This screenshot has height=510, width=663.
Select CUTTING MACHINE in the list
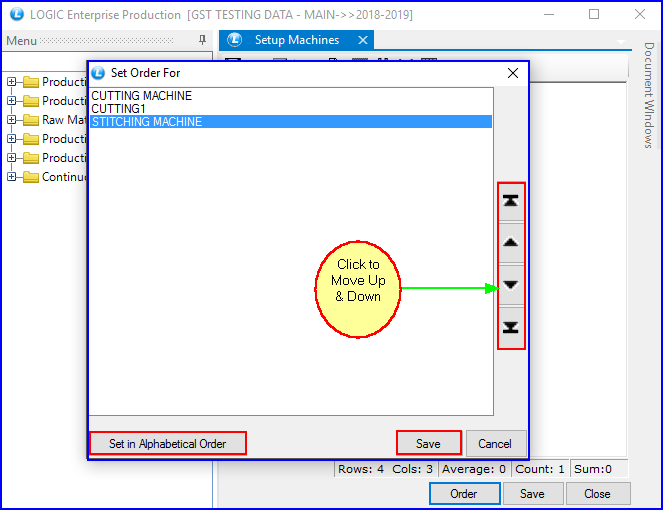(x=142, y=96)
